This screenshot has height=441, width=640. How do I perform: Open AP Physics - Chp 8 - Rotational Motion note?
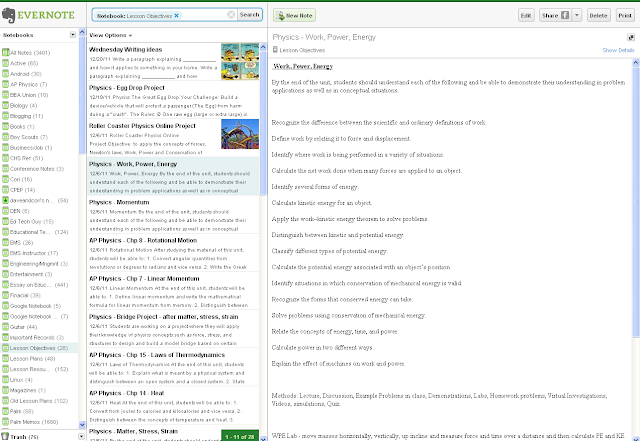coord(173,253)
